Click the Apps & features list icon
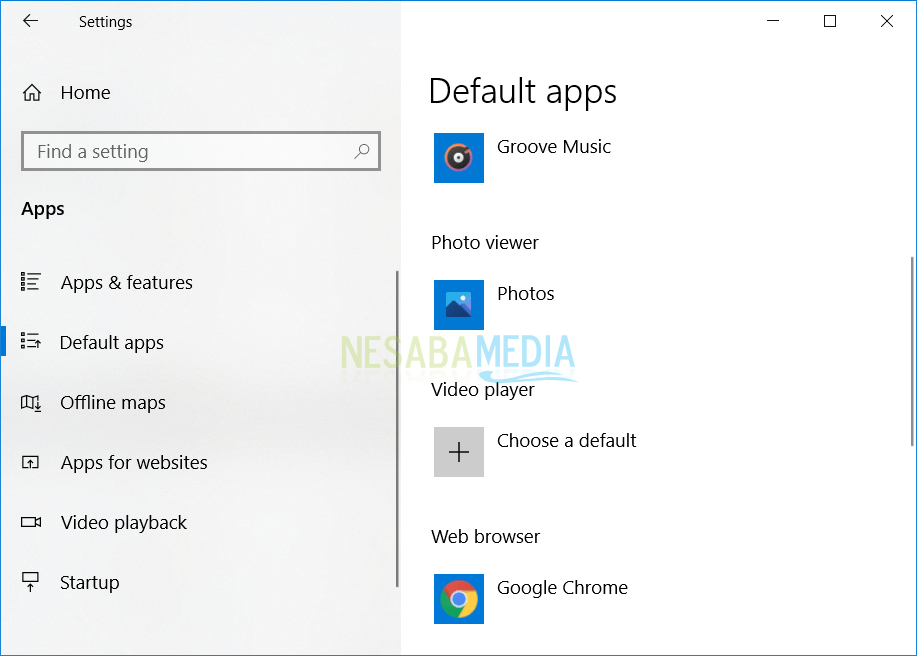This screenshot has width=917, height=656. pos(30,282)
